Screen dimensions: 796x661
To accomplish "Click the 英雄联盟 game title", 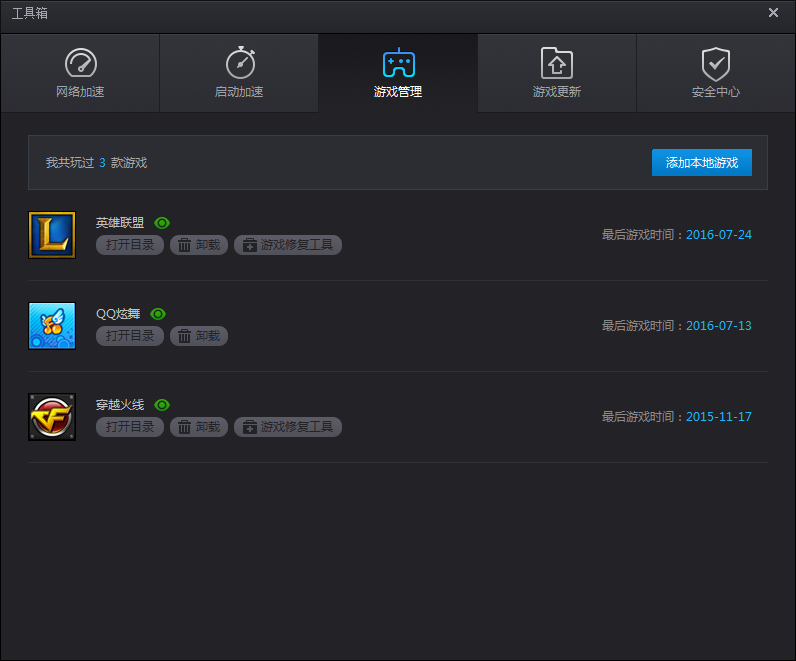I will [120, 223].
